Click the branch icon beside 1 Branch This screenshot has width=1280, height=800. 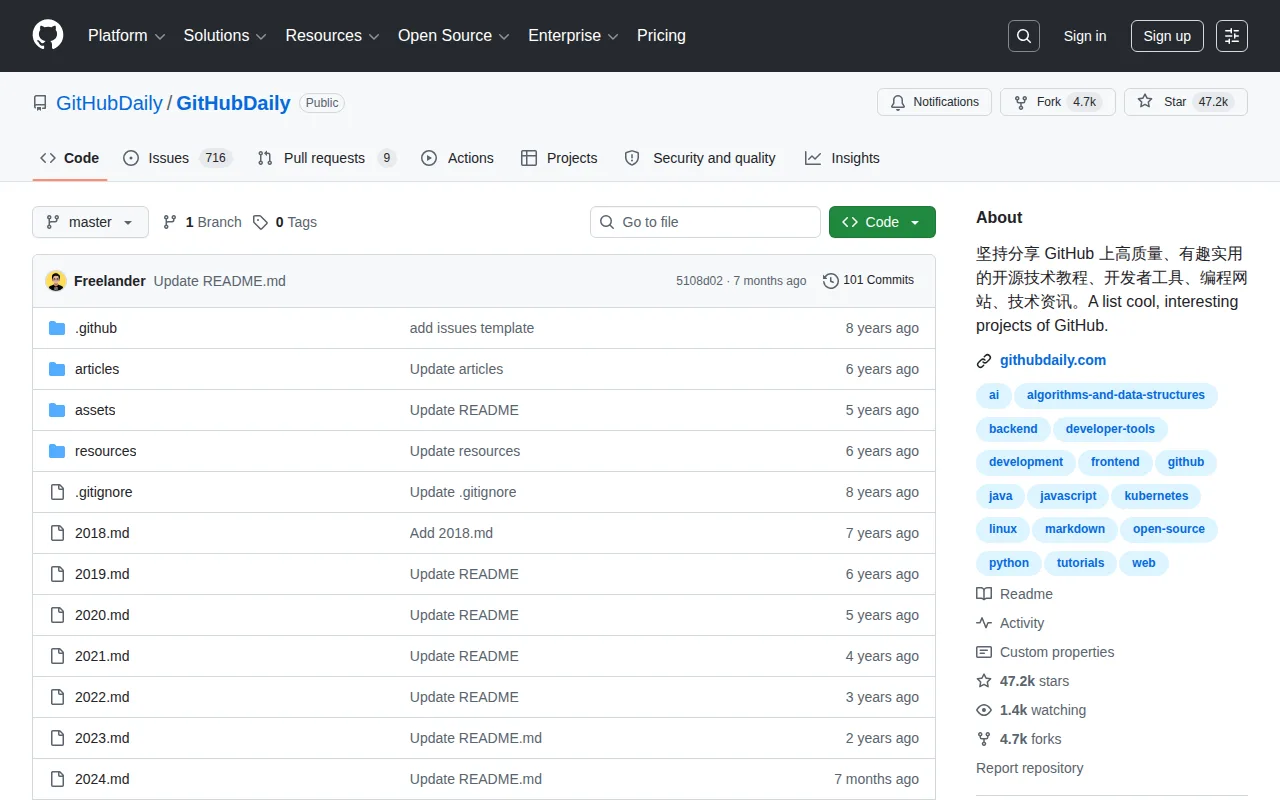(x=170, y=222)
